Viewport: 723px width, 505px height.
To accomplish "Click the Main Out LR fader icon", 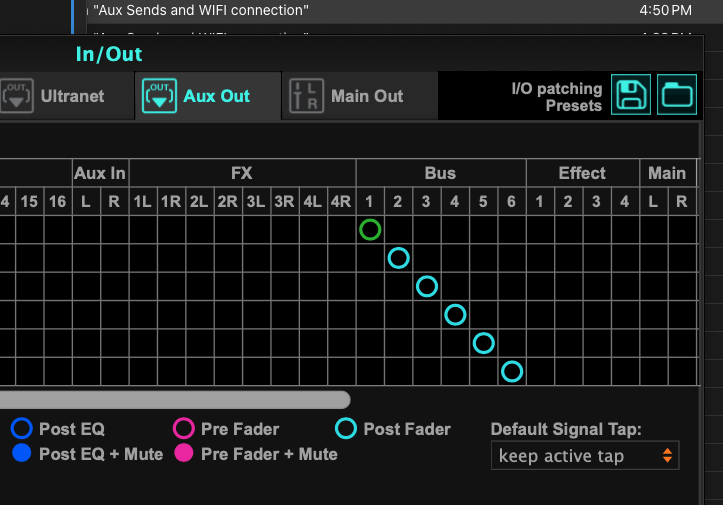I will [306, 96].
